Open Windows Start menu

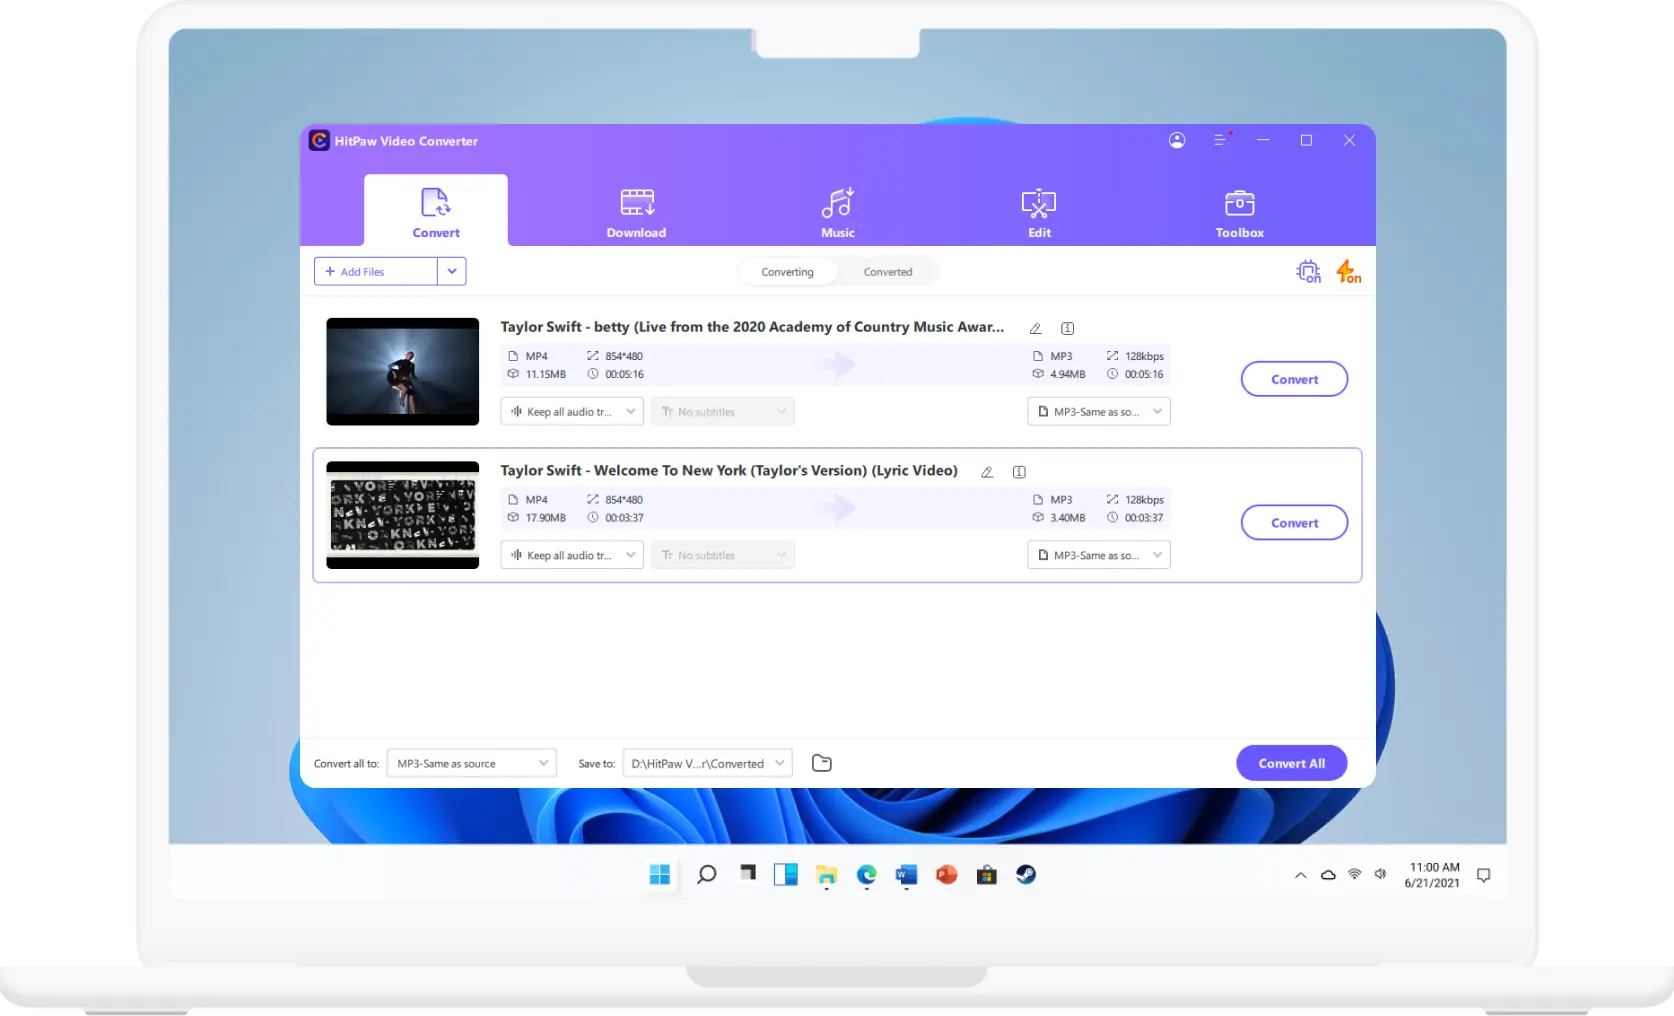pyautogui.click(x=660, y=875)
